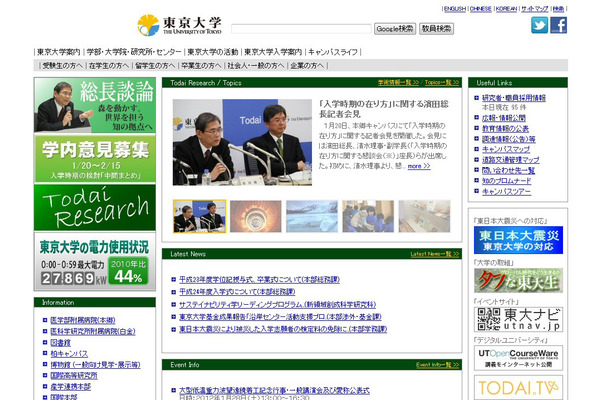Select 留学生の方へ audience tab
Image resolution: width=610 pixels, height=400 pixels.
coord(155,66)
